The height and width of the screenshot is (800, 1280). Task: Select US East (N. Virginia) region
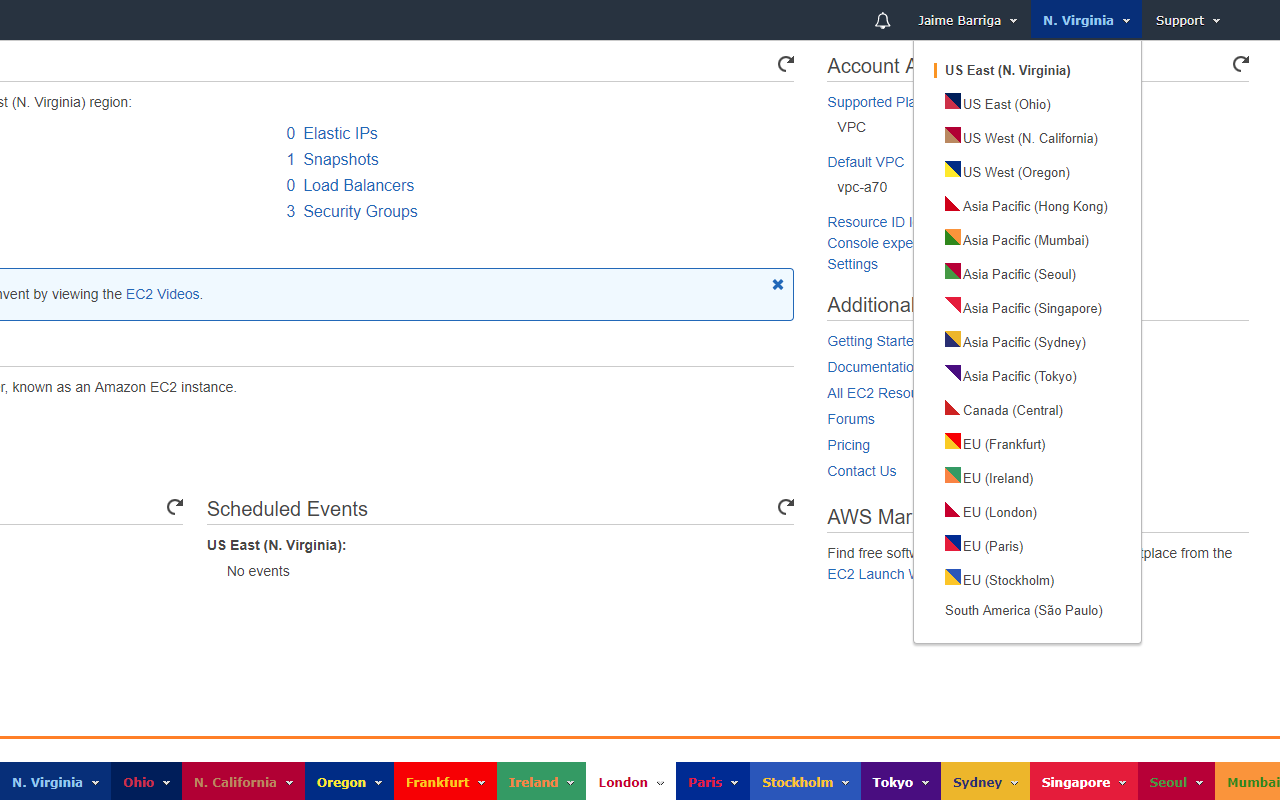tap(1007, 70)
